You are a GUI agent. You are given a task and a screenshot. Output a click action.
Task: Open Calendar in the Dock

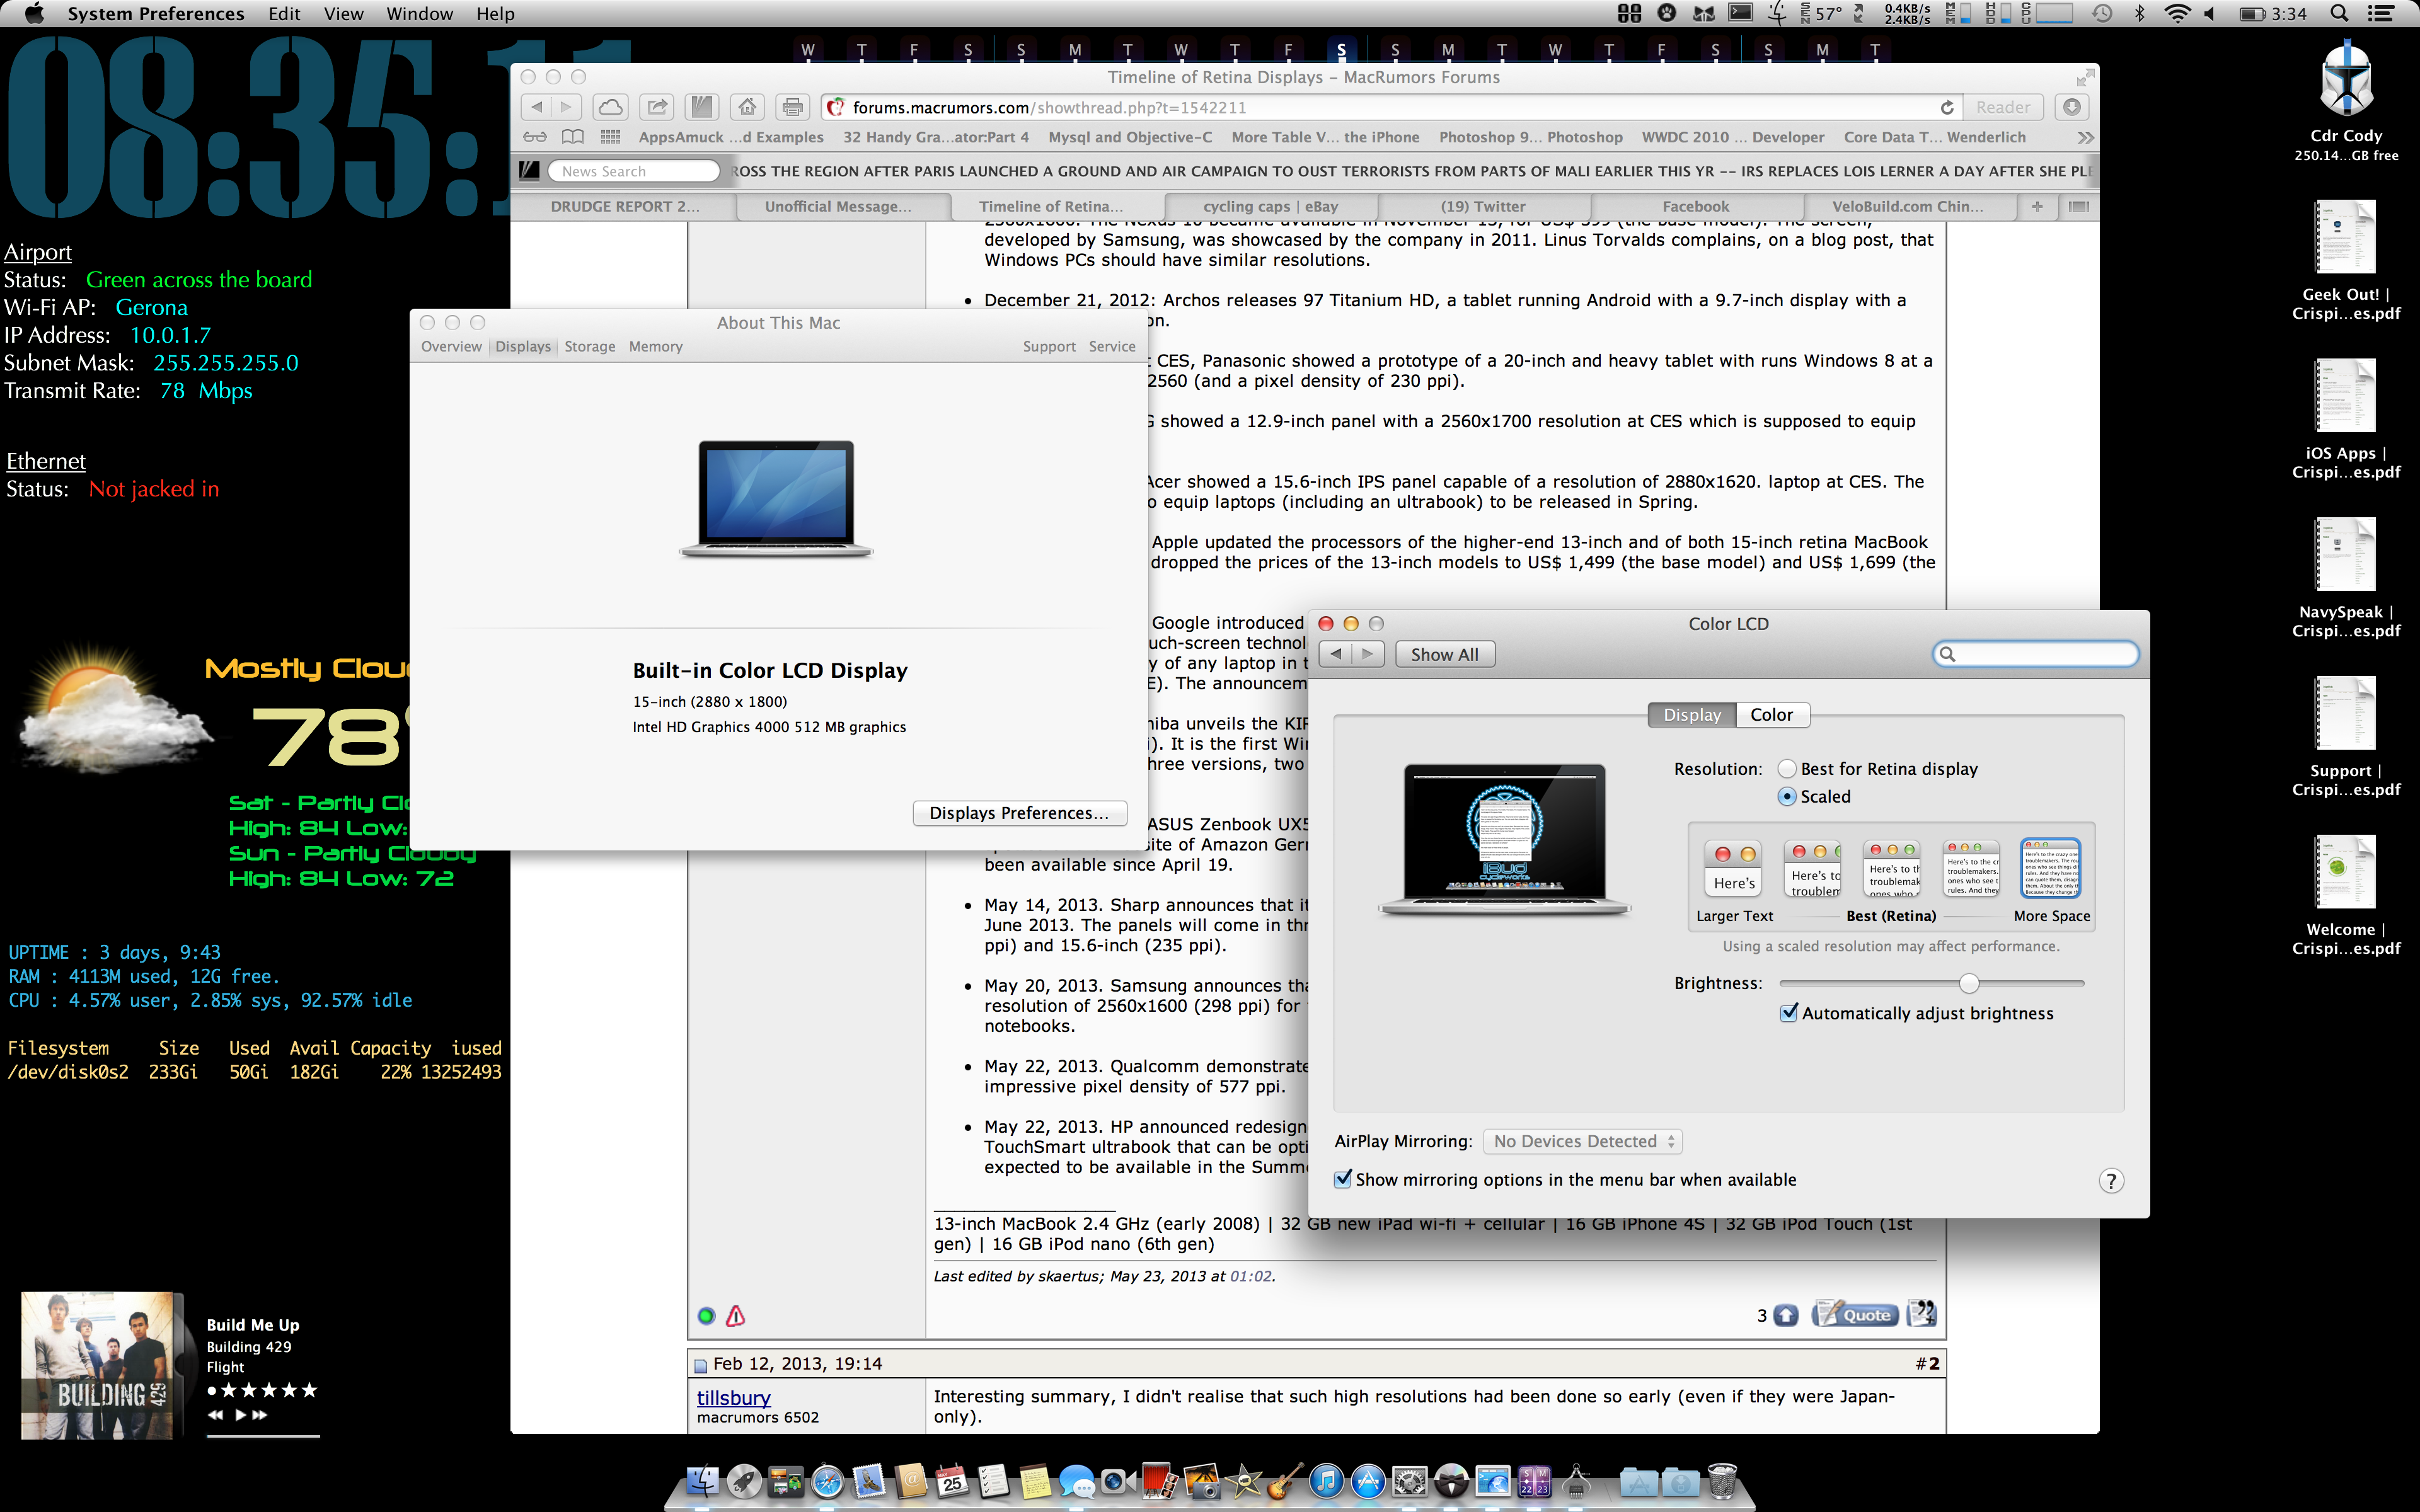point(952,1481)
